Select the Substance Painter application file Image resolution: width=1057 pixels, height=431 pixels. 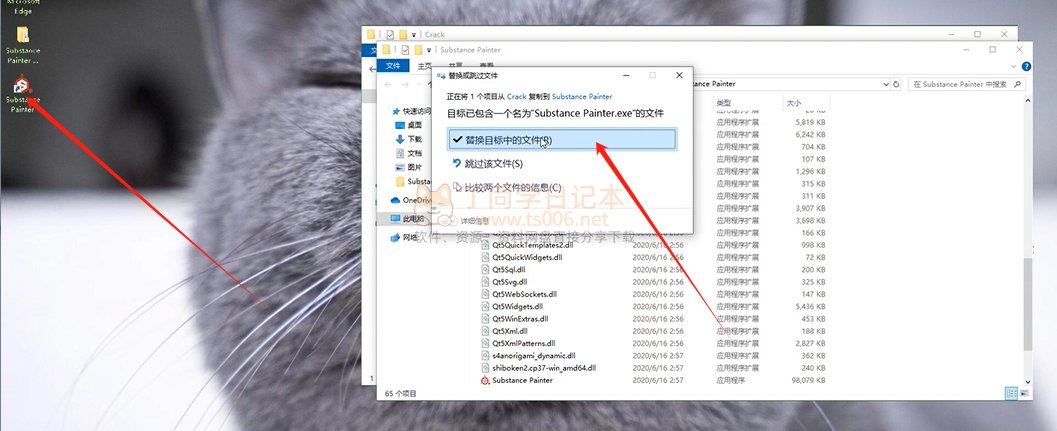point(522,380)
